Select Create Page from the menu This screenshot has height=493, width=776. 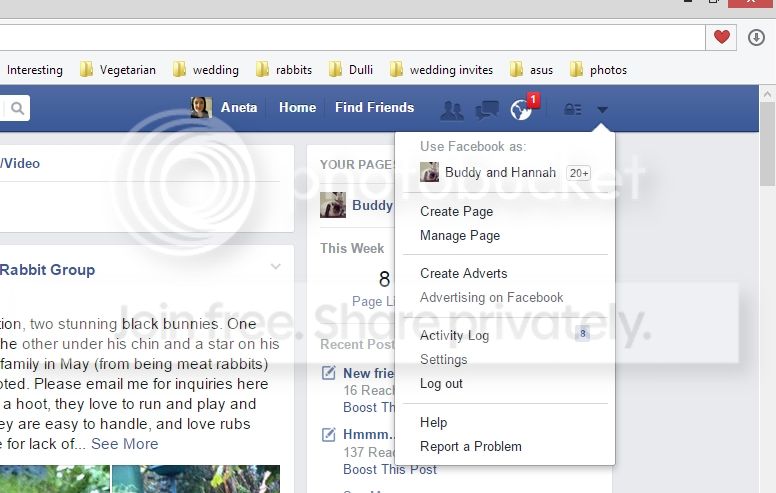[x=456, y=211]
